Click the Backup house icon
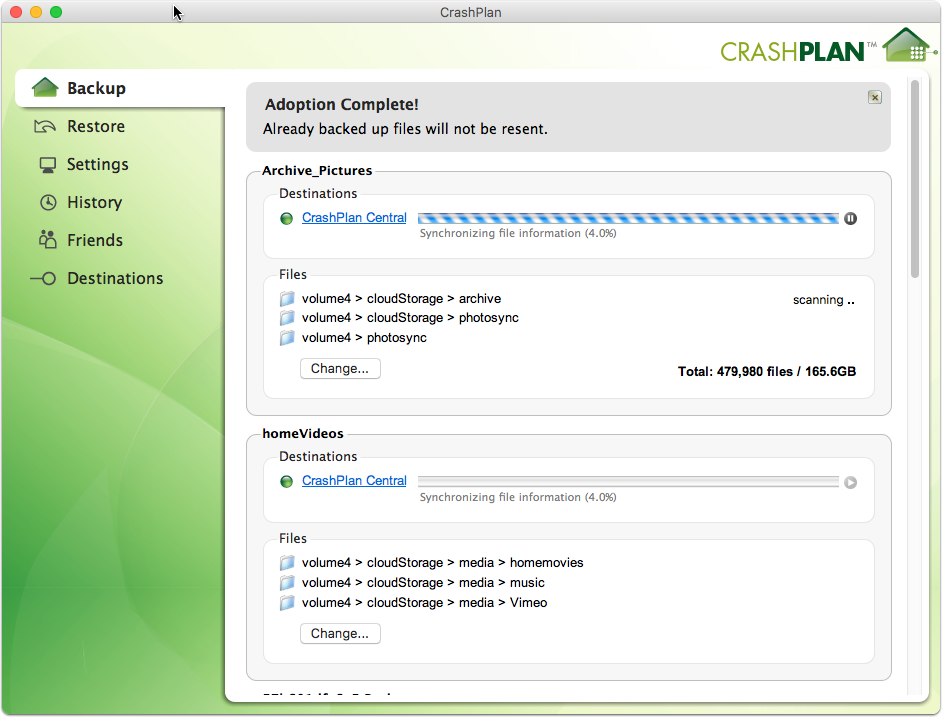 click(45, 88)
